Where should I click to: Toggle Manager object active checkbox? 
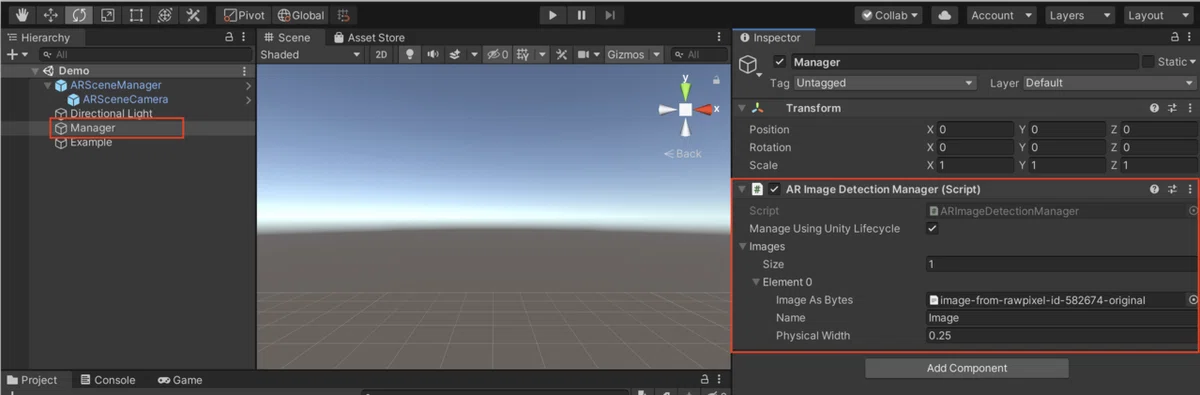(x=781, y=62)
